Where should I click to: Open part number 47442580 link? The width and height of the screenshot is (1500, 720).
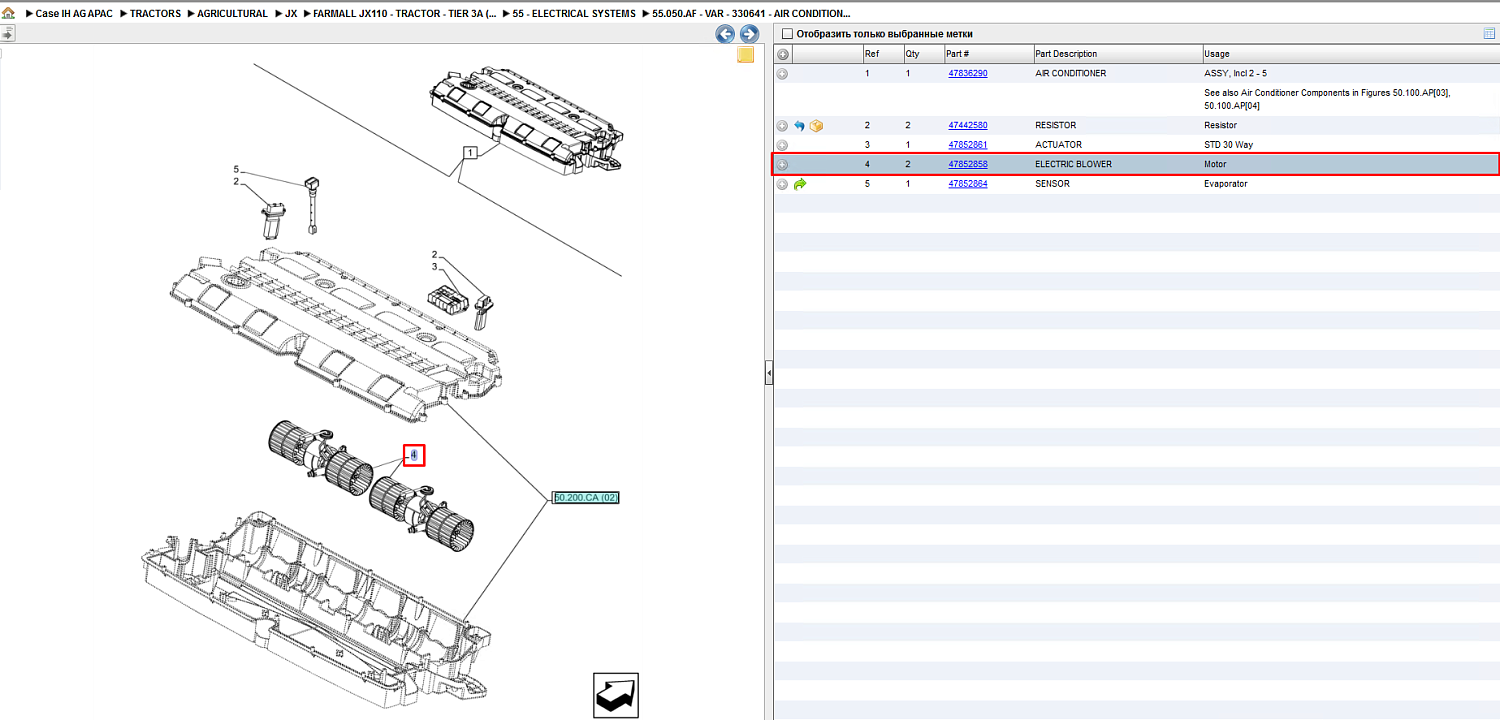click(x=968, y=126)
